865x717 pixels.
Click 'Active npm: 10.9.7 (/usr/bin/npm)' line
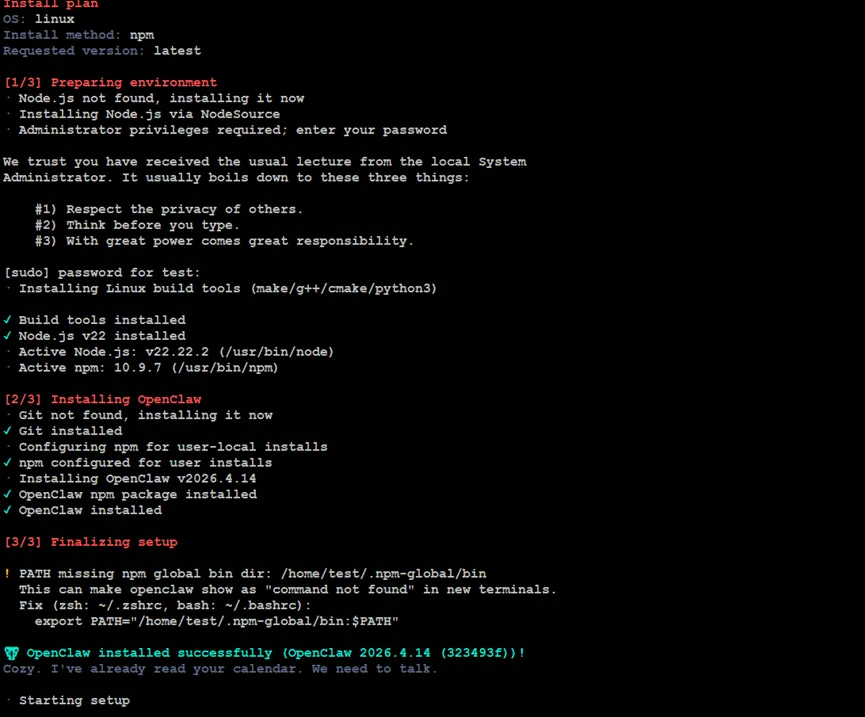coord(148,367)
